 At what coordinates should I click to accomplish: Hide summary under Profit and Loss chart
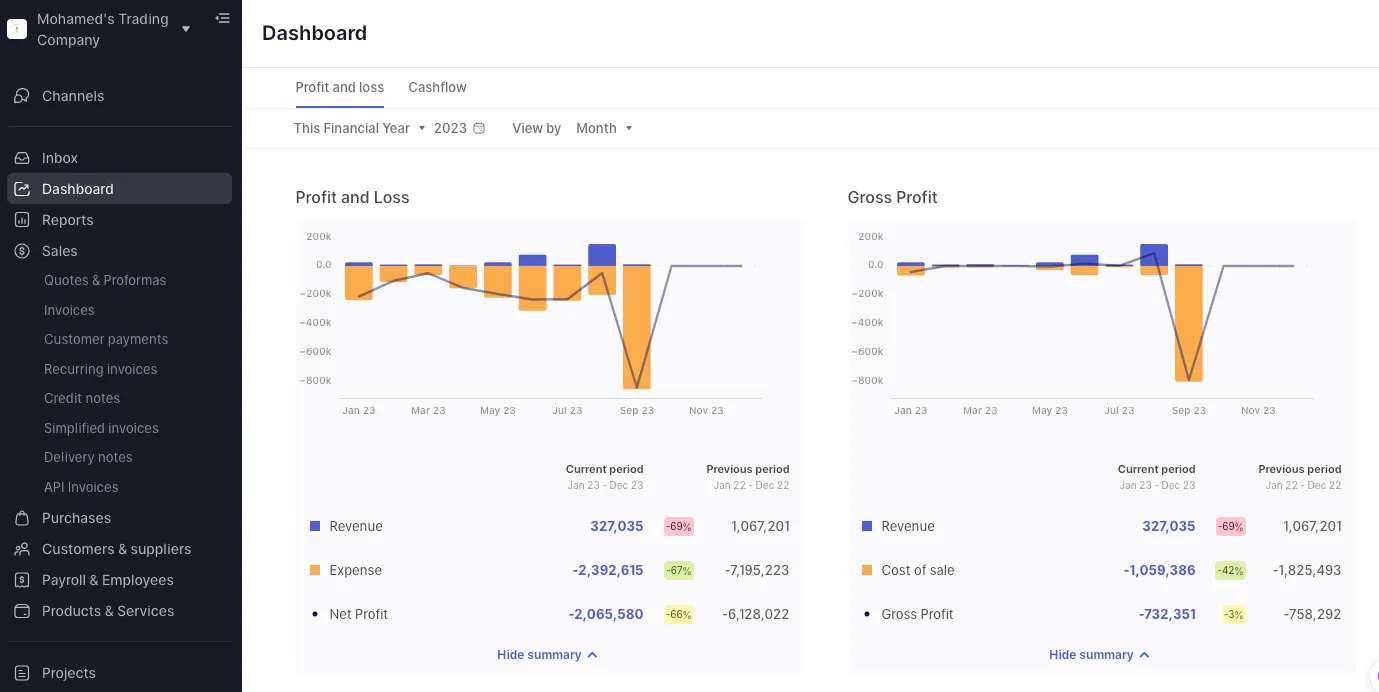(x=547, y=655)
